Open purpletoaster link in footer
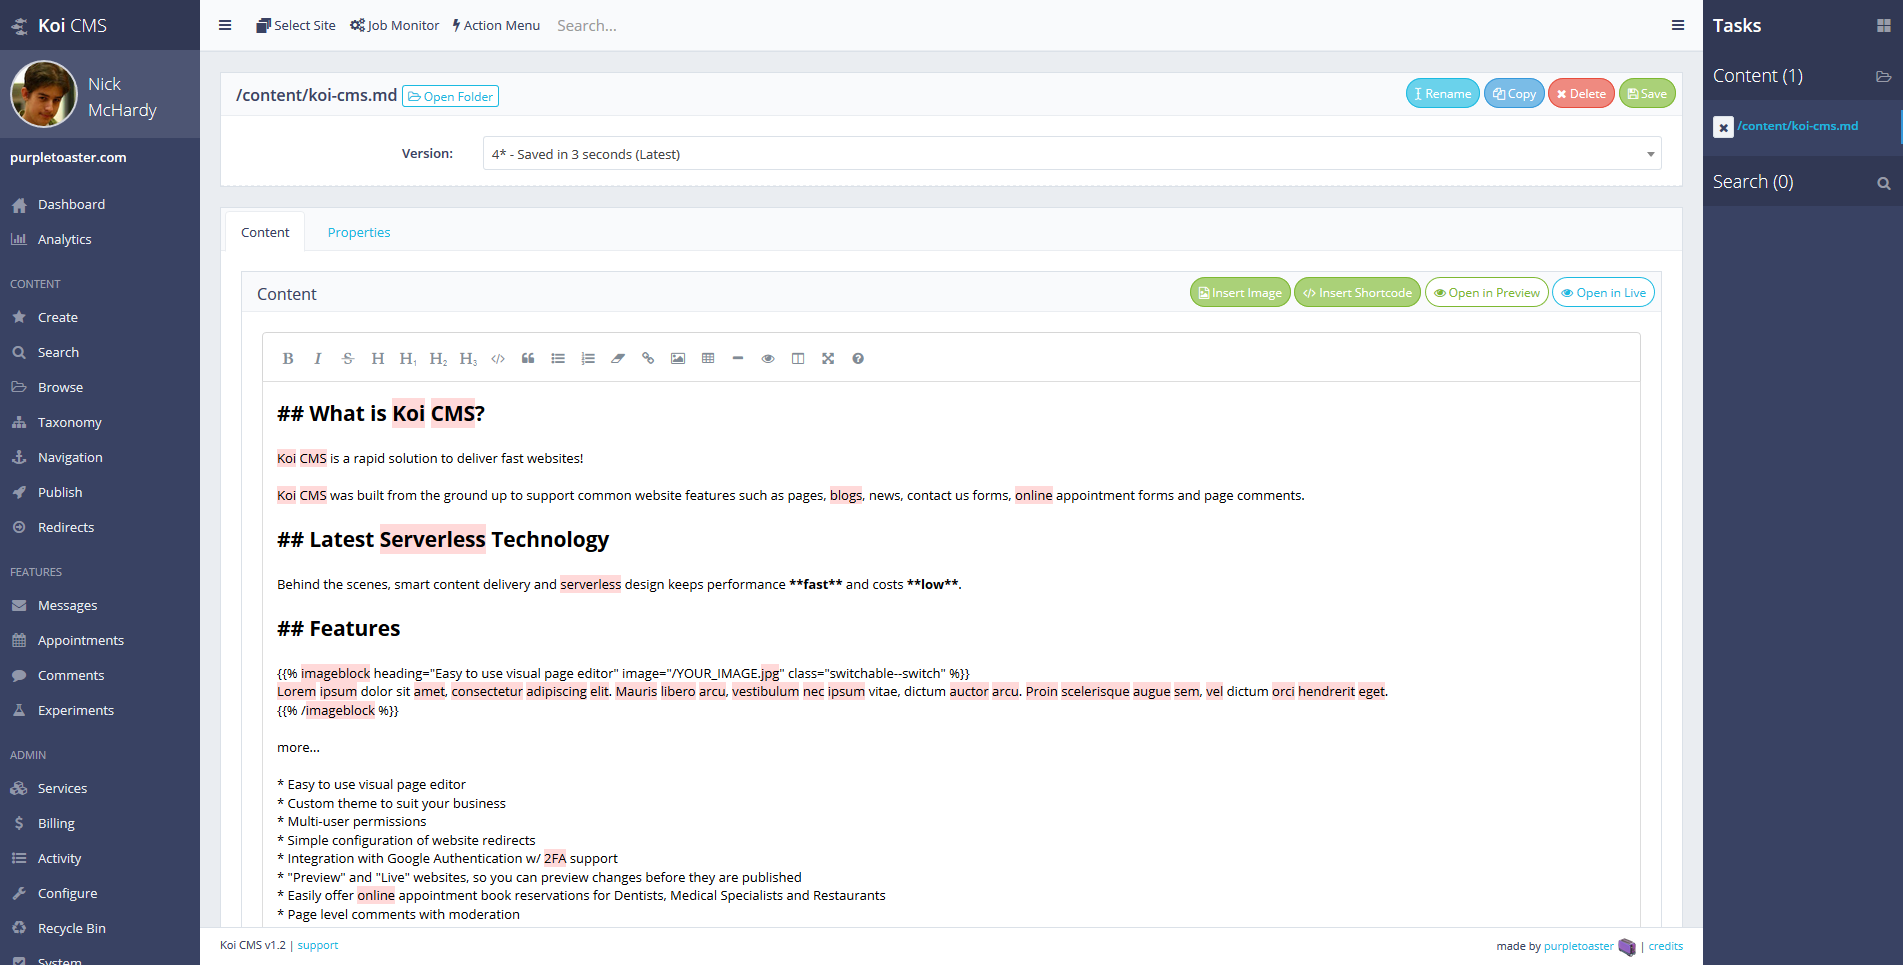The width and height of the screenshot is (1903, 965). click(x=1579, y=946)
